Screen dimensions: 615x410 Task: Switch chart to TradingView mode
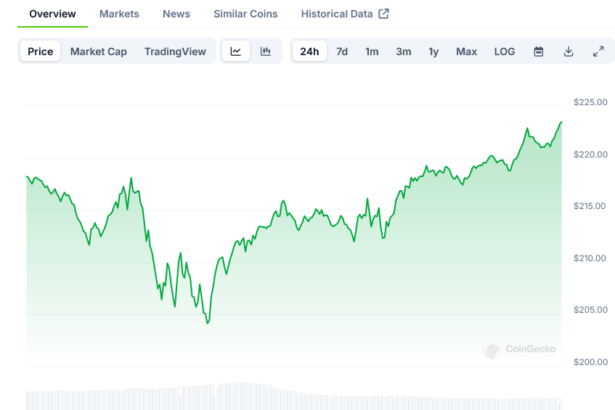tap(174, 51)
